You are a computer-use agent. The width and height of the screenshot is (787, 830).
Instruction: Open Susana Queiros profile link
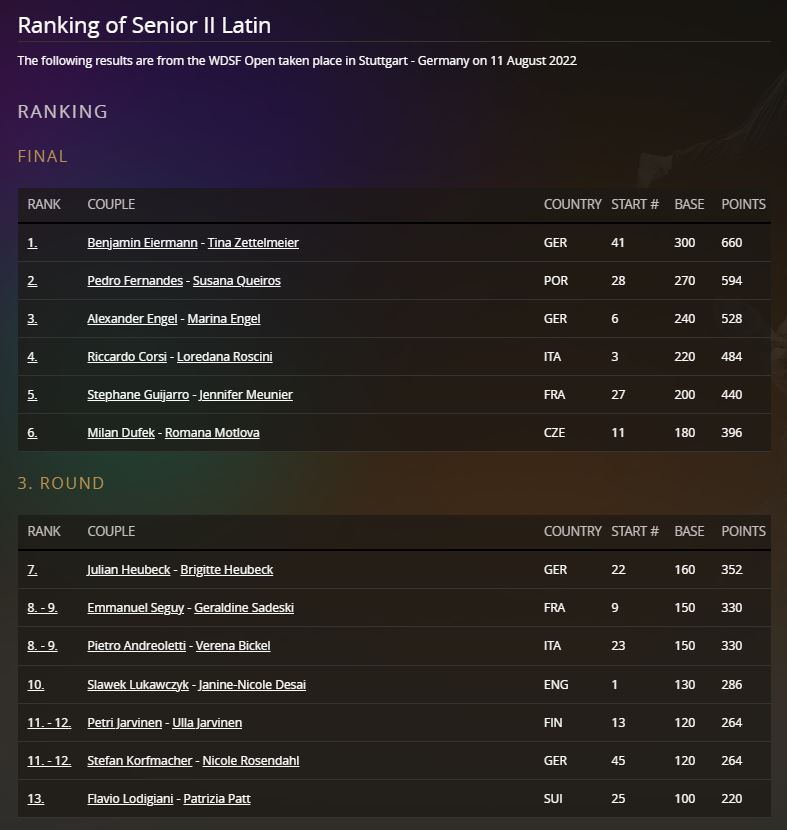click(237, 281)
